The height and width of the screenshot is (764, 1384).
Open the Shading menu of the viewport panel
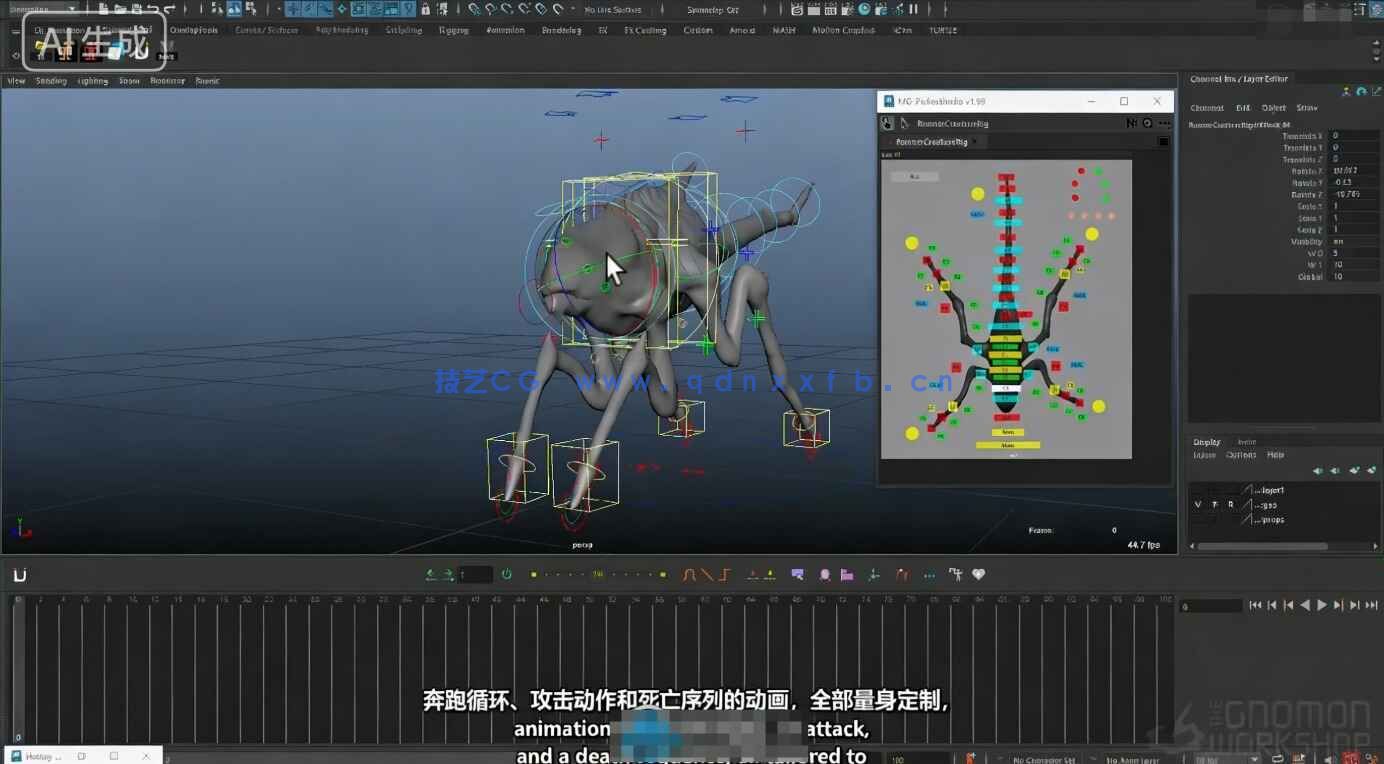click(50, 81)
